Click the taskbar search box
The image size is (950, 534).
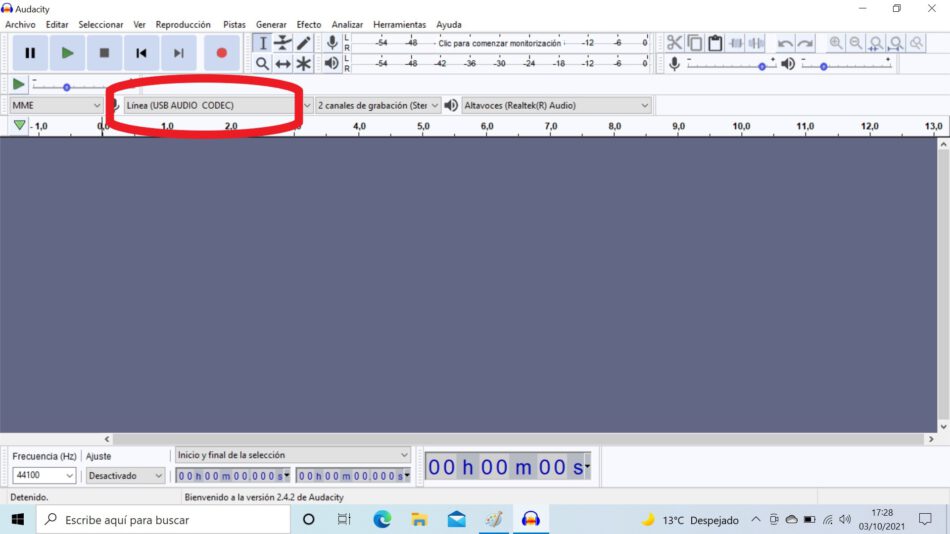pyautogui.click(x=164, y=519)
